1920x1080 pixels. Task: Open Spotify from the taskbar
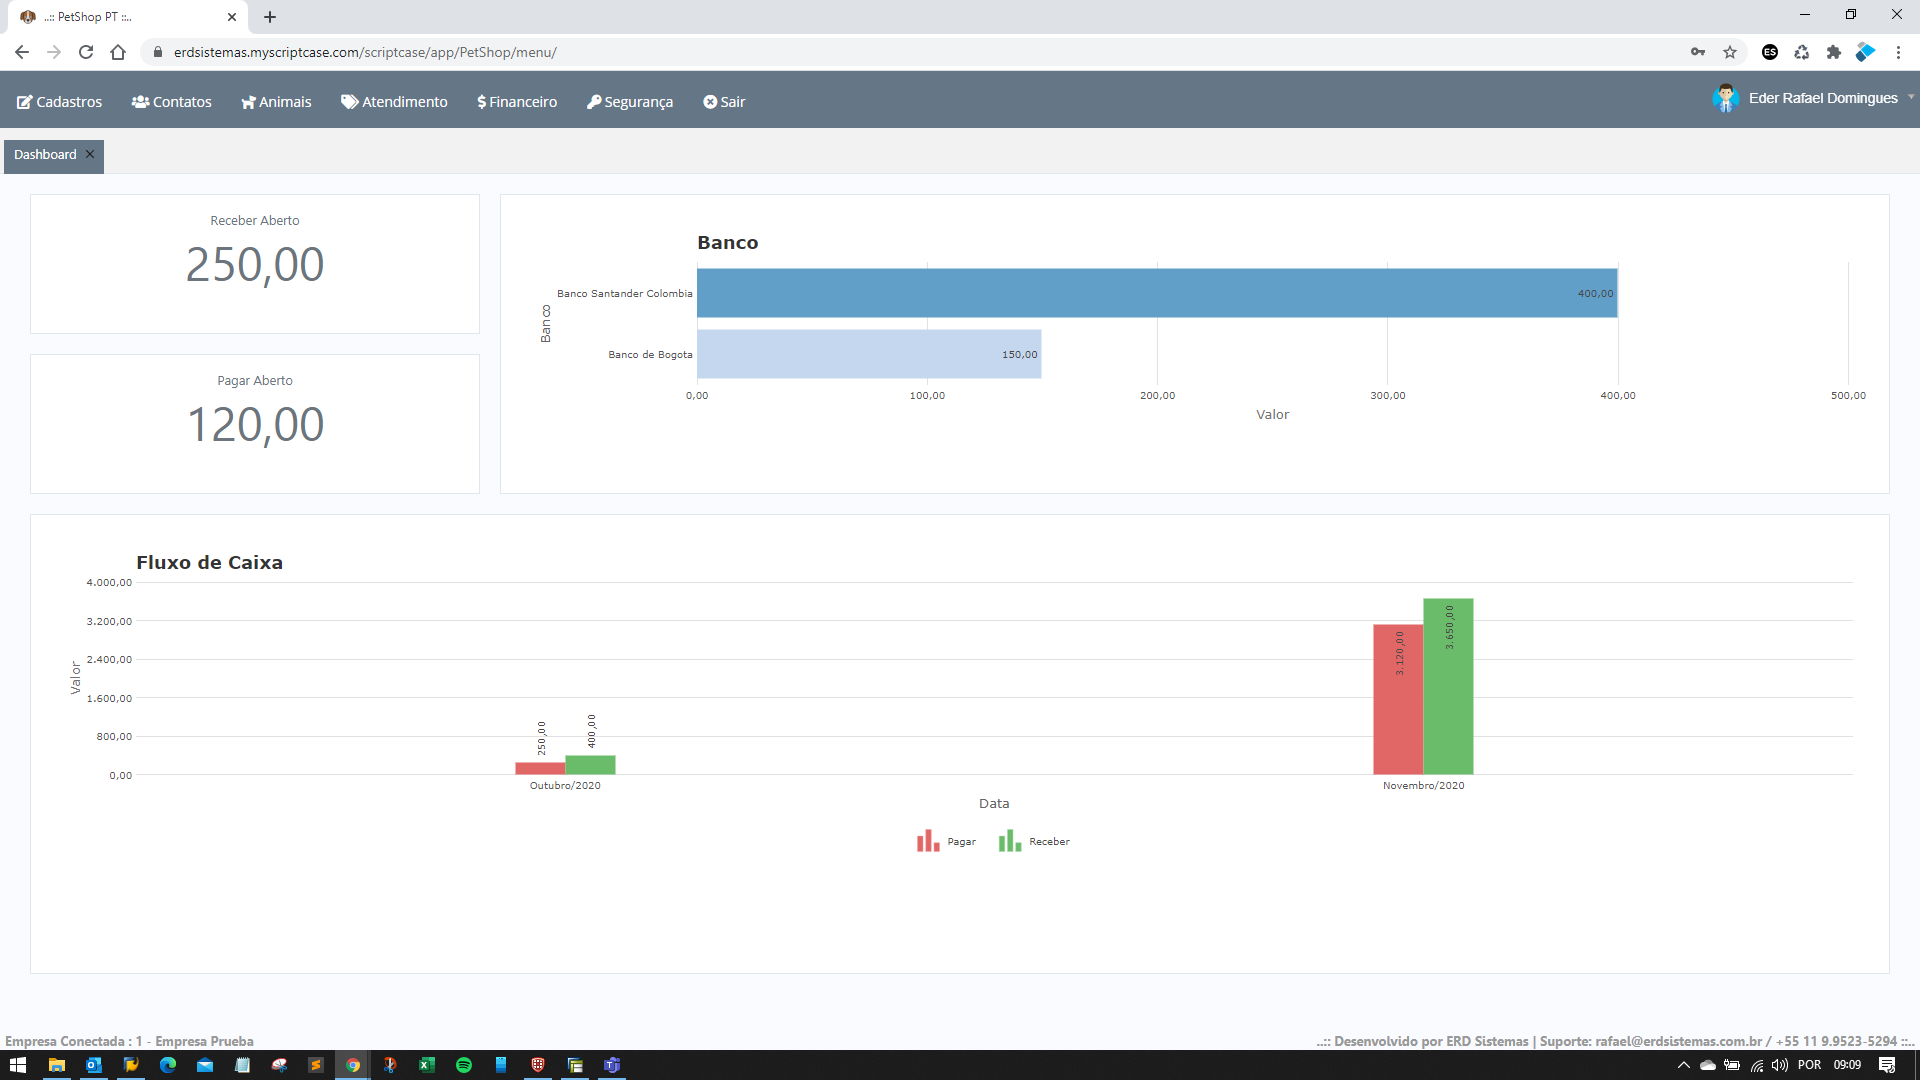point(464,1065)
